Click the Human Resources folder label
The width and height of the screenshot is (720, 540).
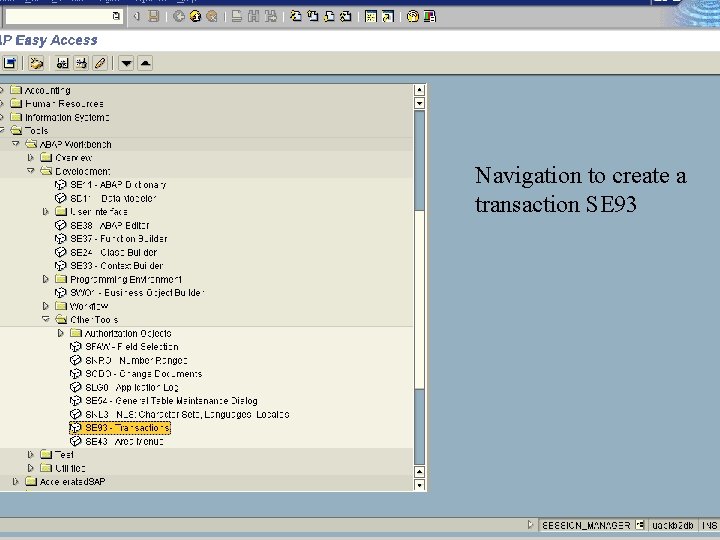tap(64, 104)
